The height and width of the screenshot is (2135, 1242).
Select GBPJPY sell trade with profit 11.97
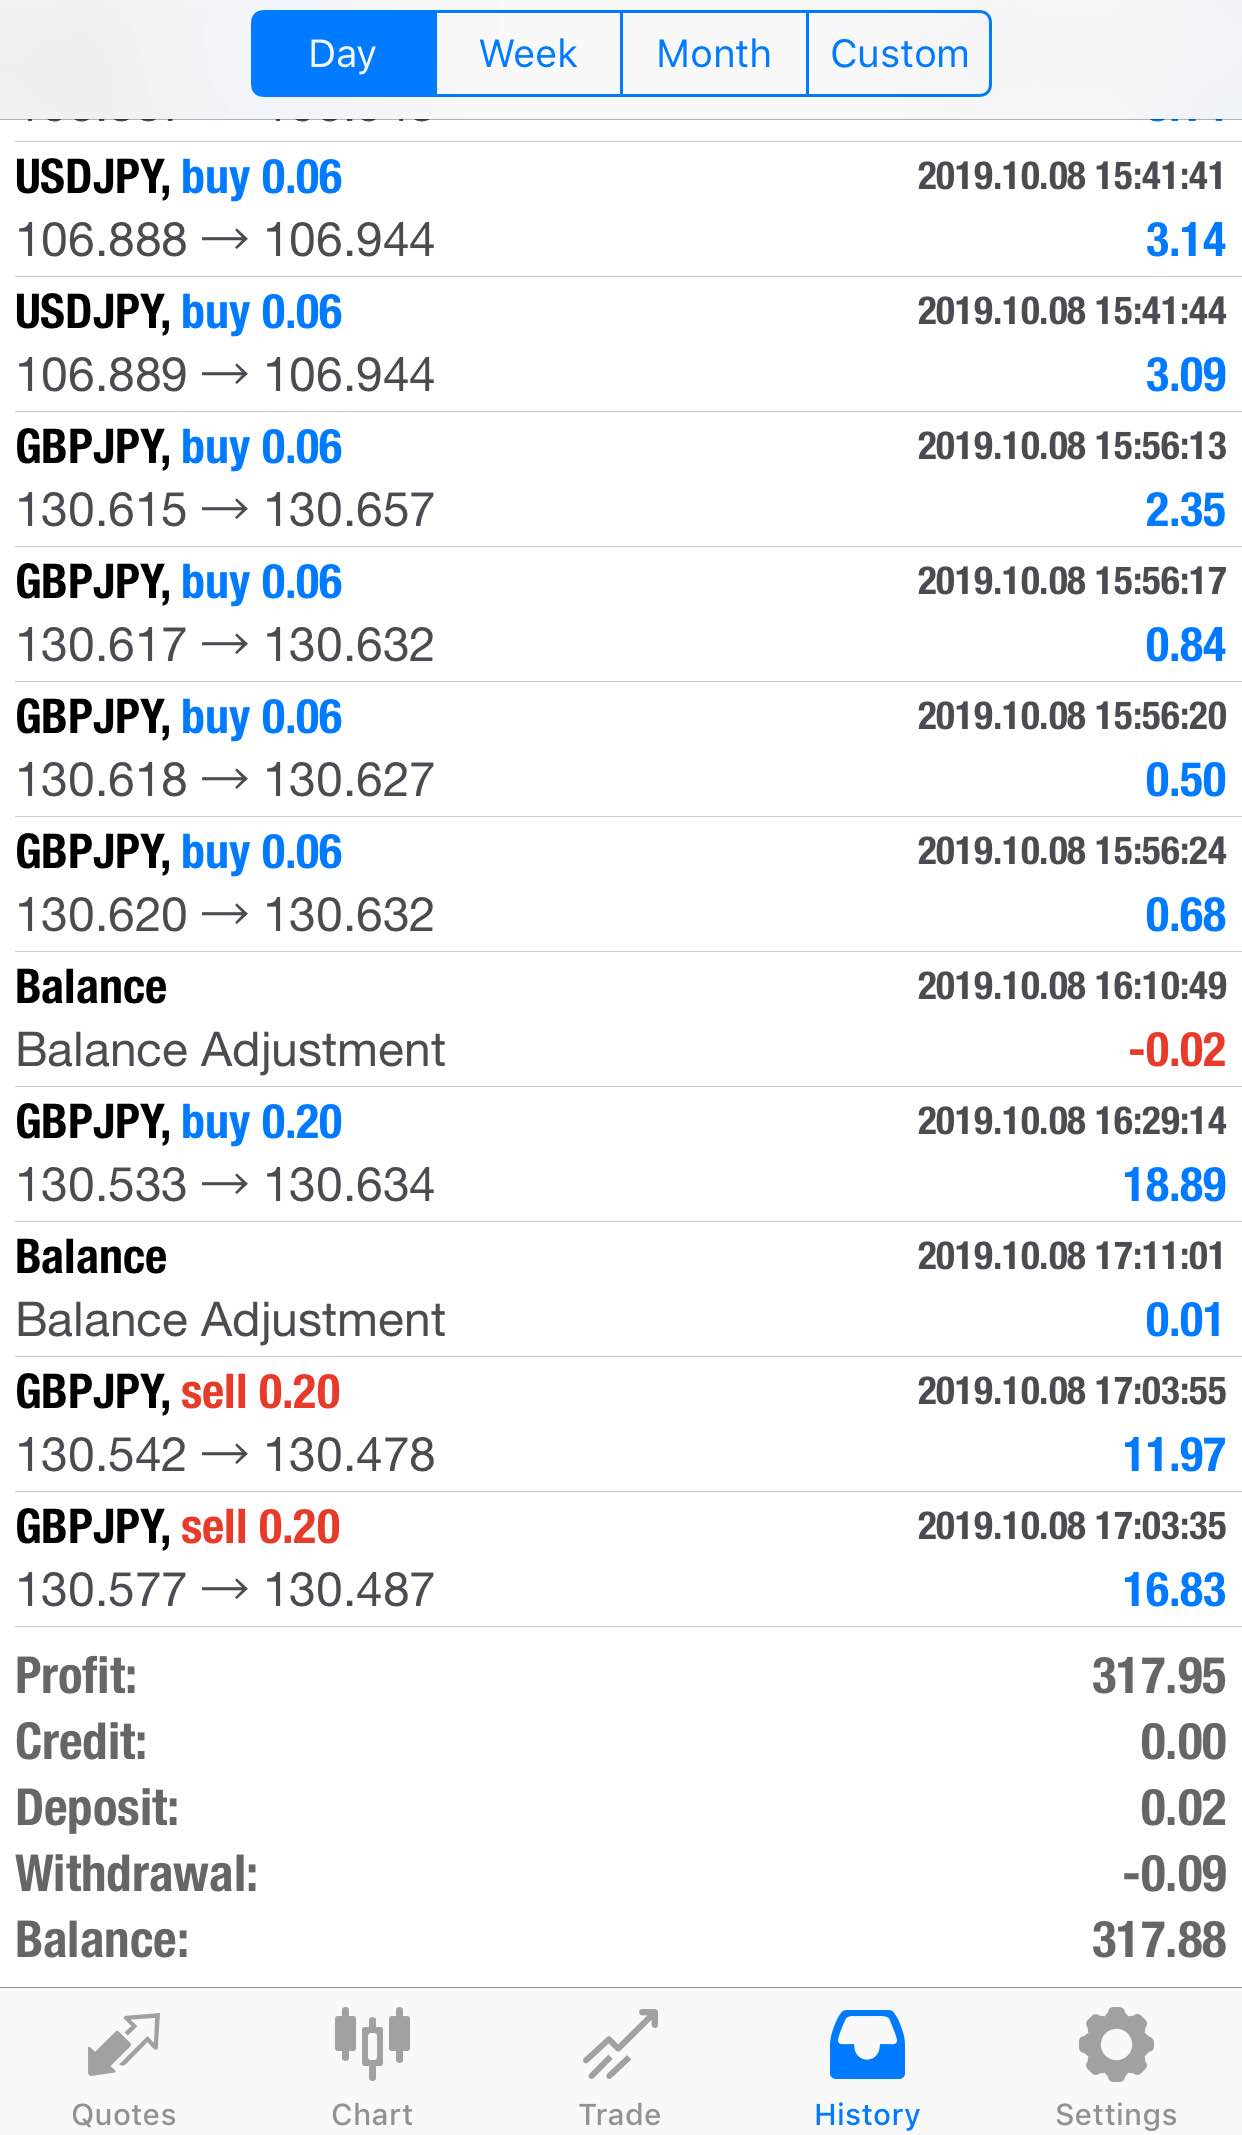pyautogui.click(x=621, y=1424)
